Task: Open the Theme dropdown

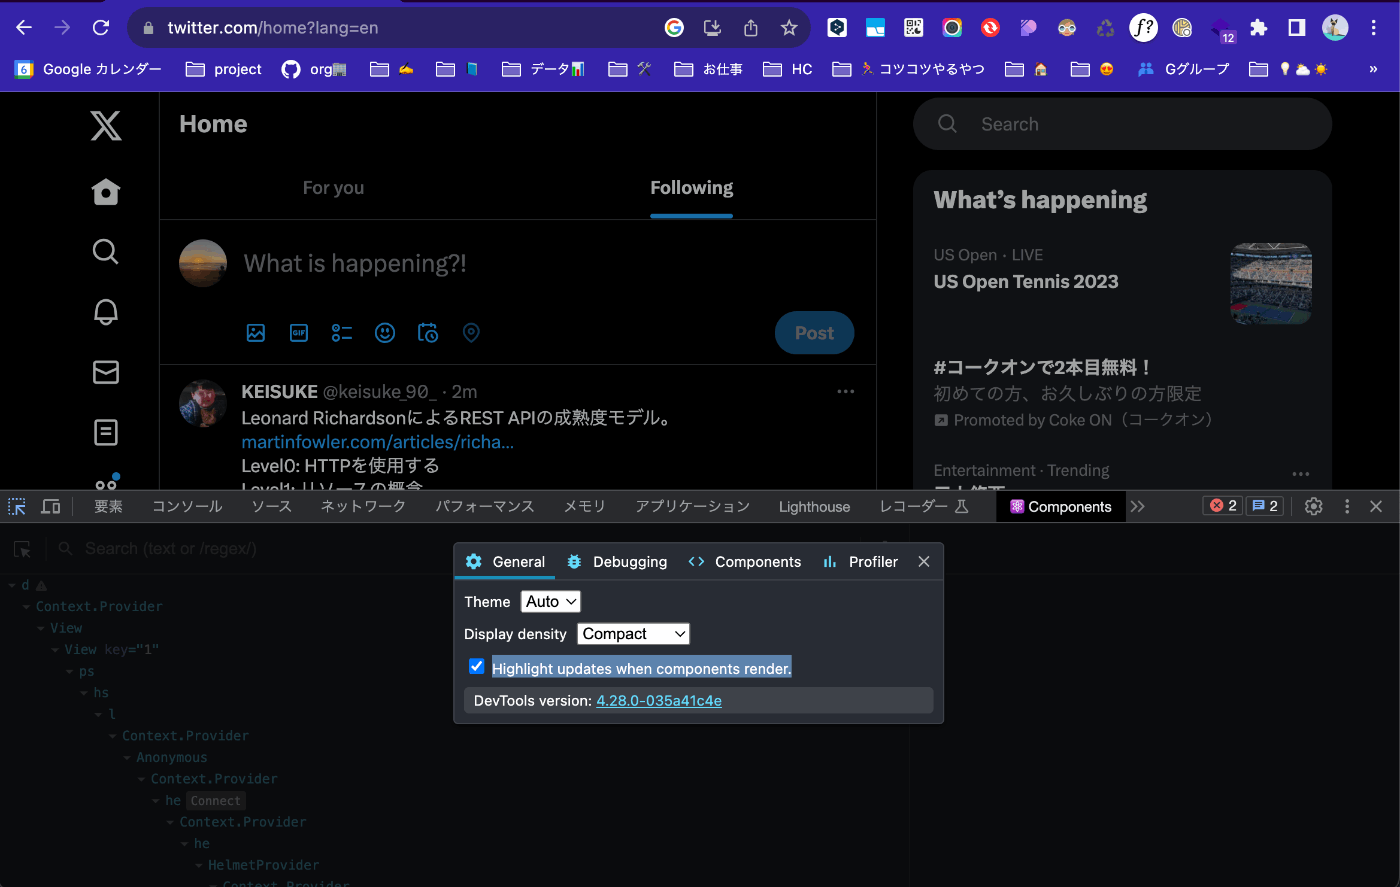Action: coord(551,601)
